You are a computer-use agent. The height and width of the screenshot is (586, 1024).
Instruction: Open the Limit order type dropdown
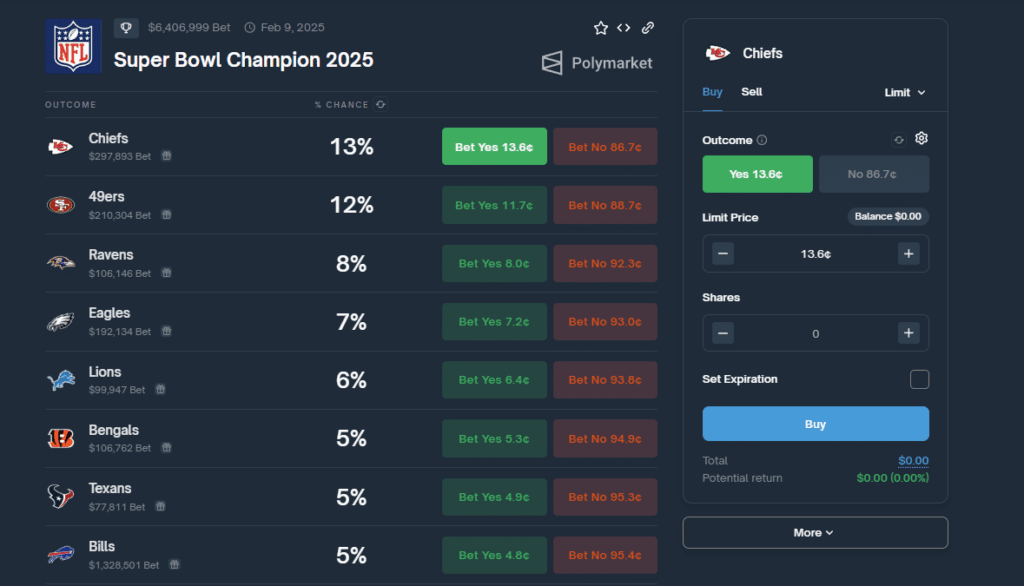[904, 92]
